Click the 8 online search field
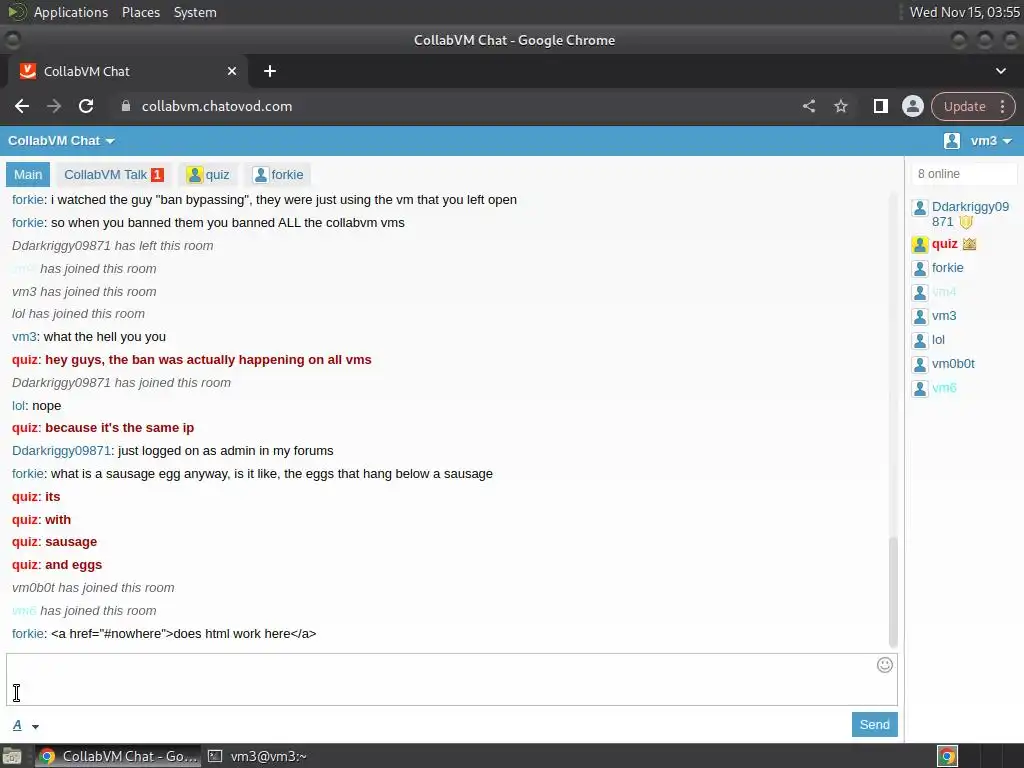Image resolution: width=1024 pixels, height=768 pixels. pos(964,174)
